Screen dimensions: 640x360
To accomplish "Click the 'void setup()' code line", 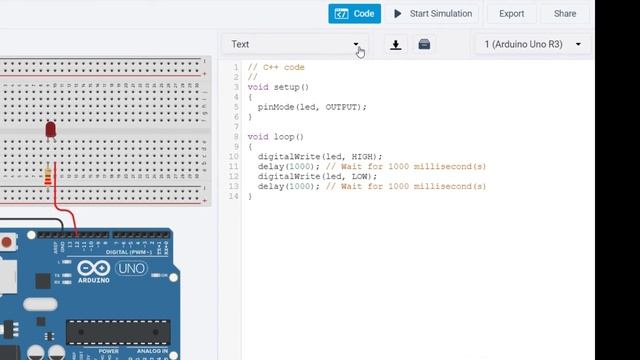I will pos(278,87).
